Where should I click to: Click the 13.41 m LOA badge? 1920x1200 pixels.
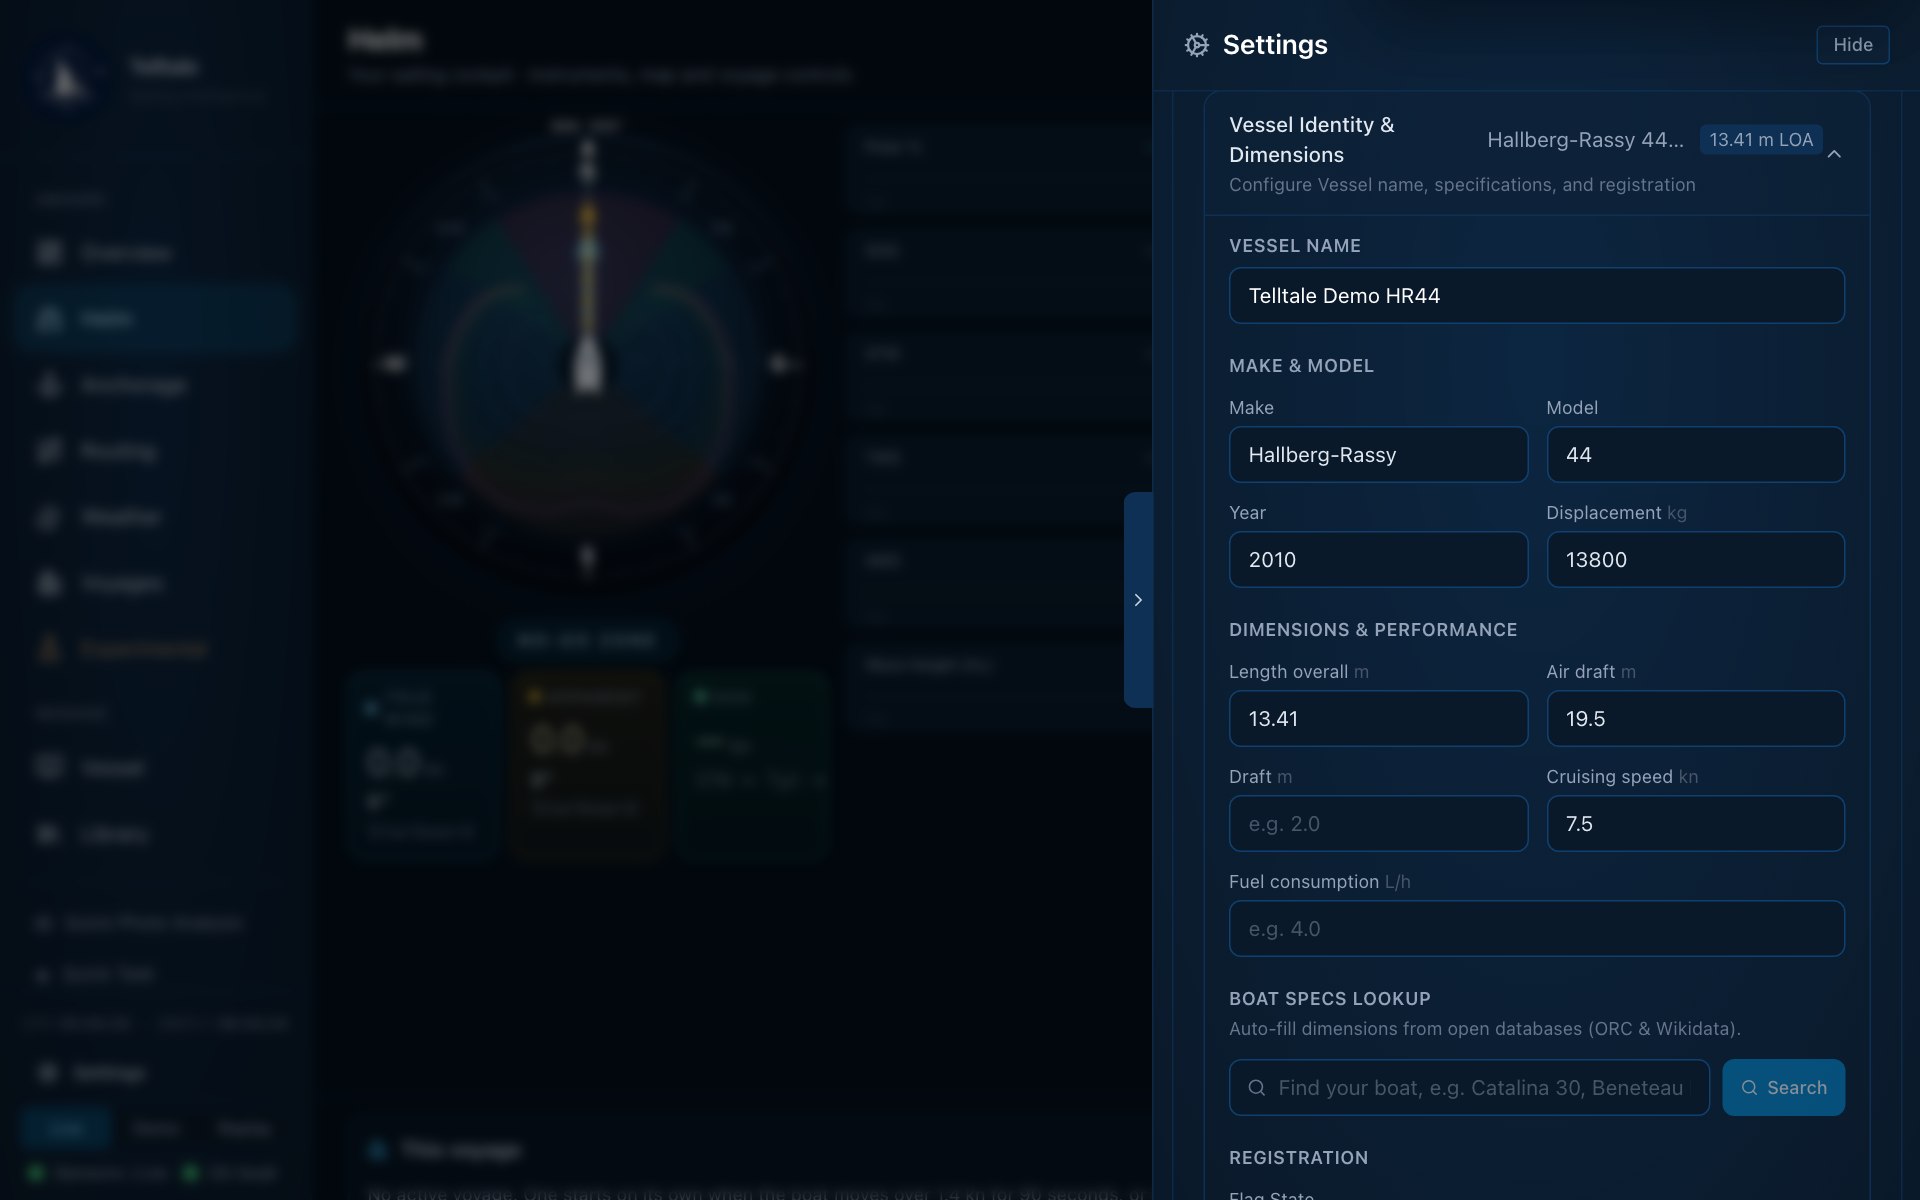point(1760,140)
